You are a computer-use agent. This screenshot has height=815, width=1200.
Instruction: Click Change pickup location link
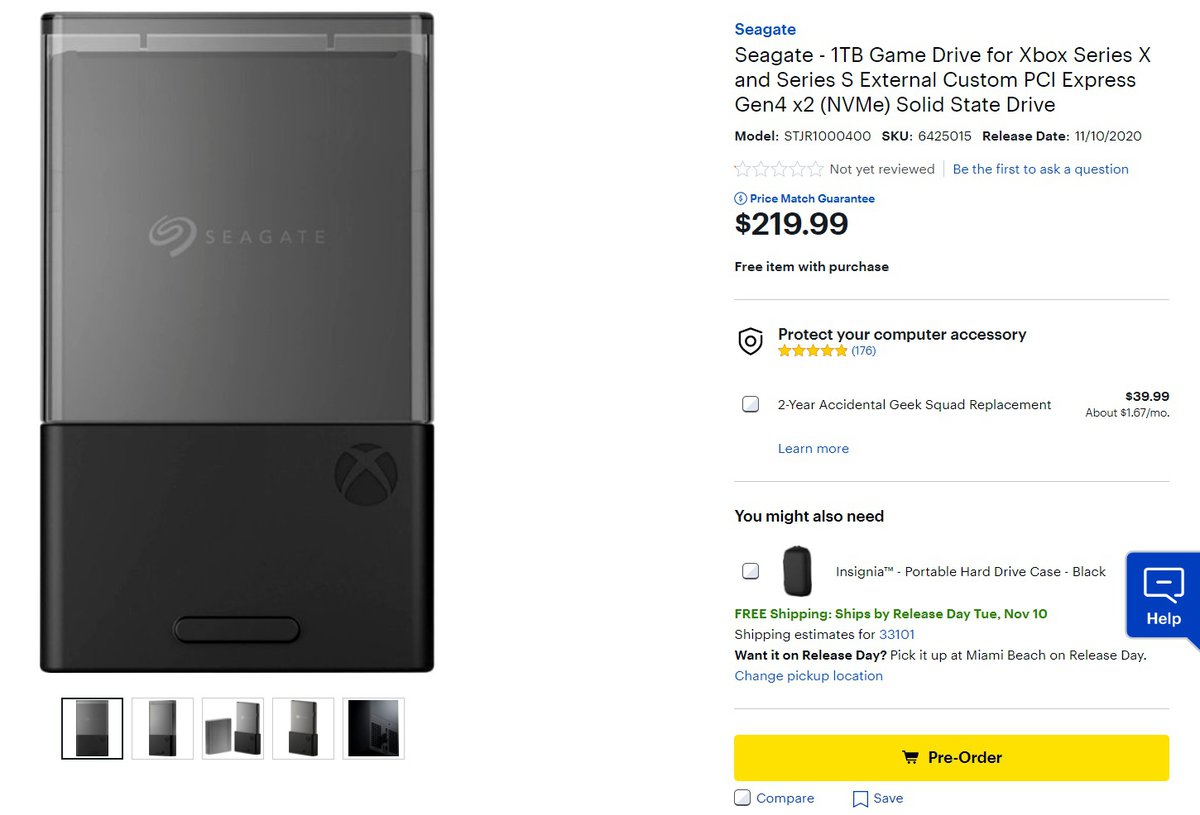[808, 676]
